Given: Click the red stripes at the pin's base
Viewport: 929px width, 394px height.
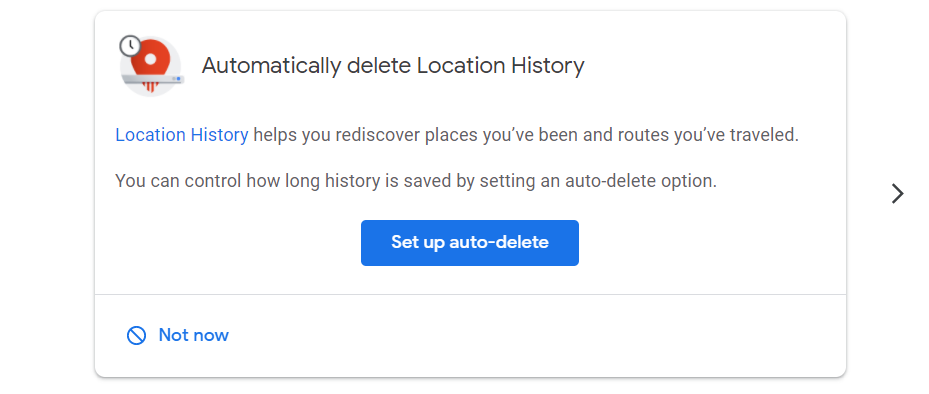Looking at the screenshot, I should click(151, 88).
